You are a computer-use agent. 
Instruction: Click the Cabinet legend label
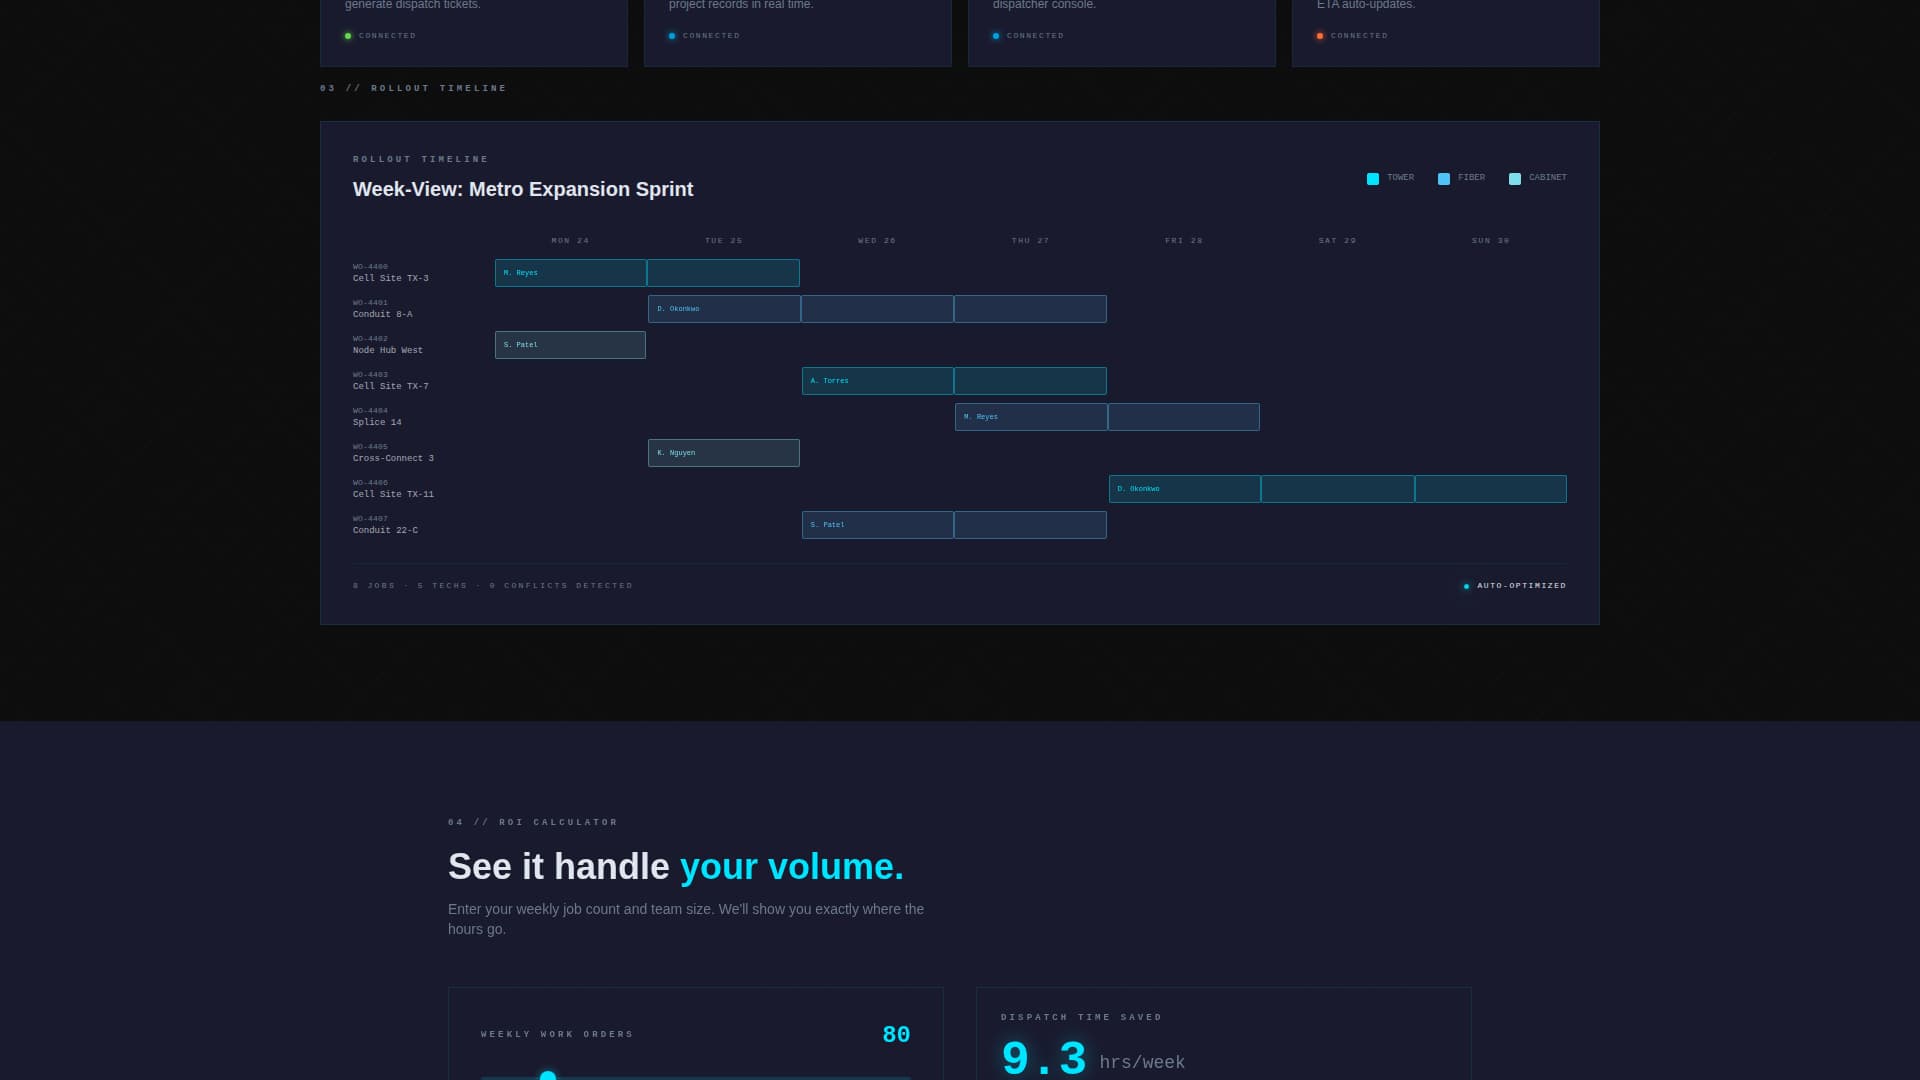tap(1548, 178)
